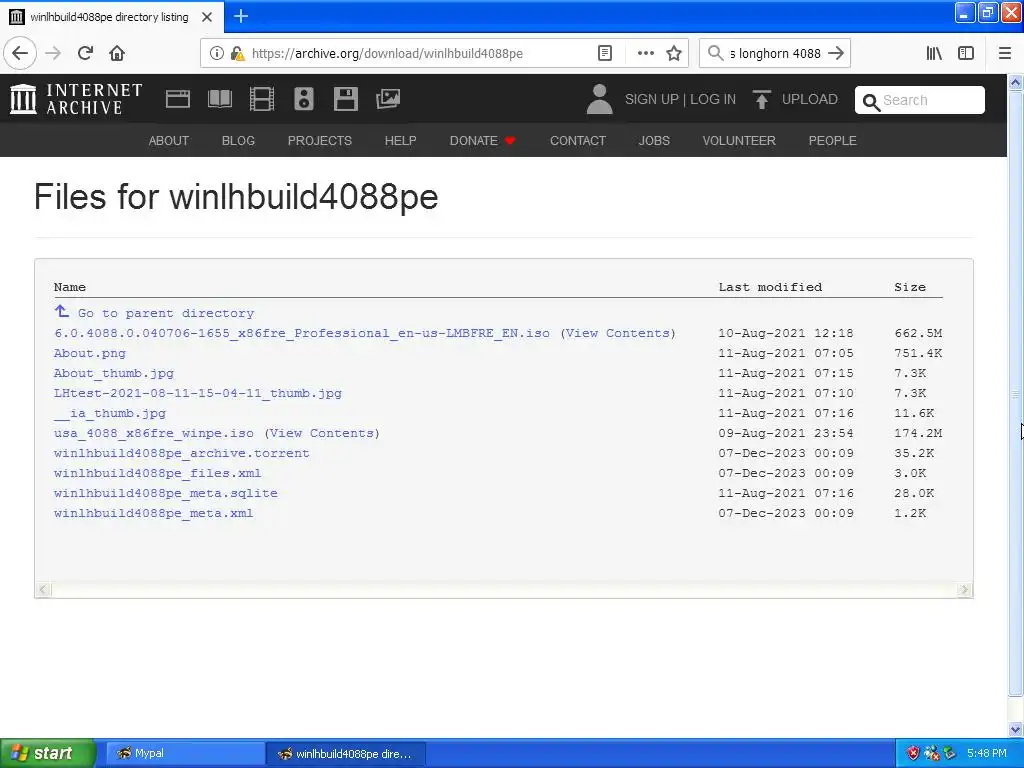Open the Images icon

[388, 99]
